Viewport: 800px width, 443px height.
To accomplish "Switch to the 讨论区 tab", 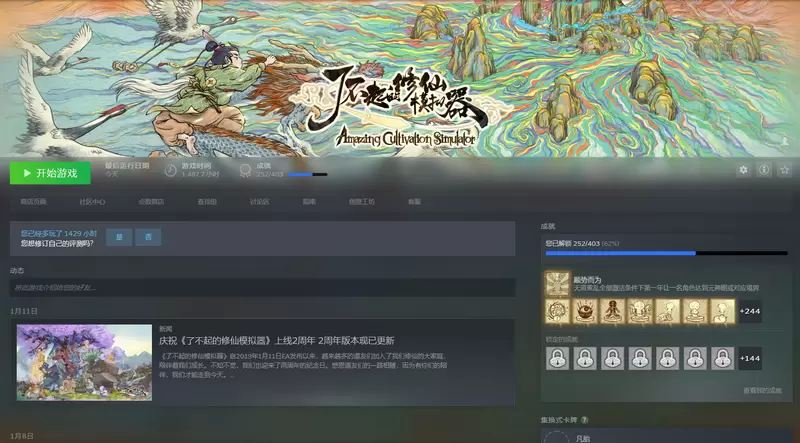I will point(259,202).
